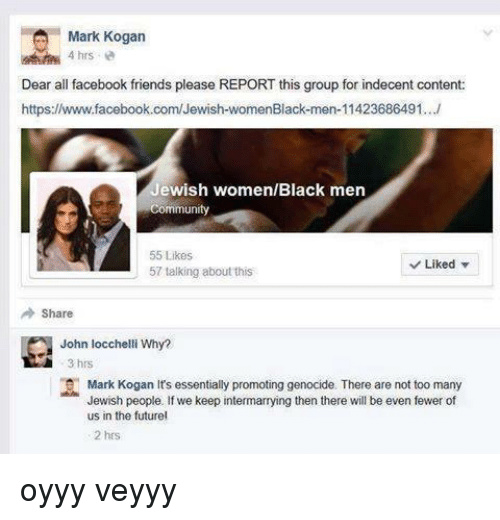Click the 3 hrs comment timestamp
Image resolution: width=500 pixels, height=520 pixels.
coord(80,363)
